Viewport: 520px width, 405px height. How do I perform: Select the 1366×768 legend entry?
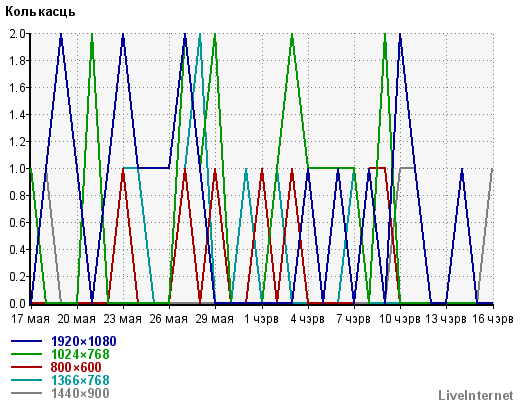[x=80, y=380]
